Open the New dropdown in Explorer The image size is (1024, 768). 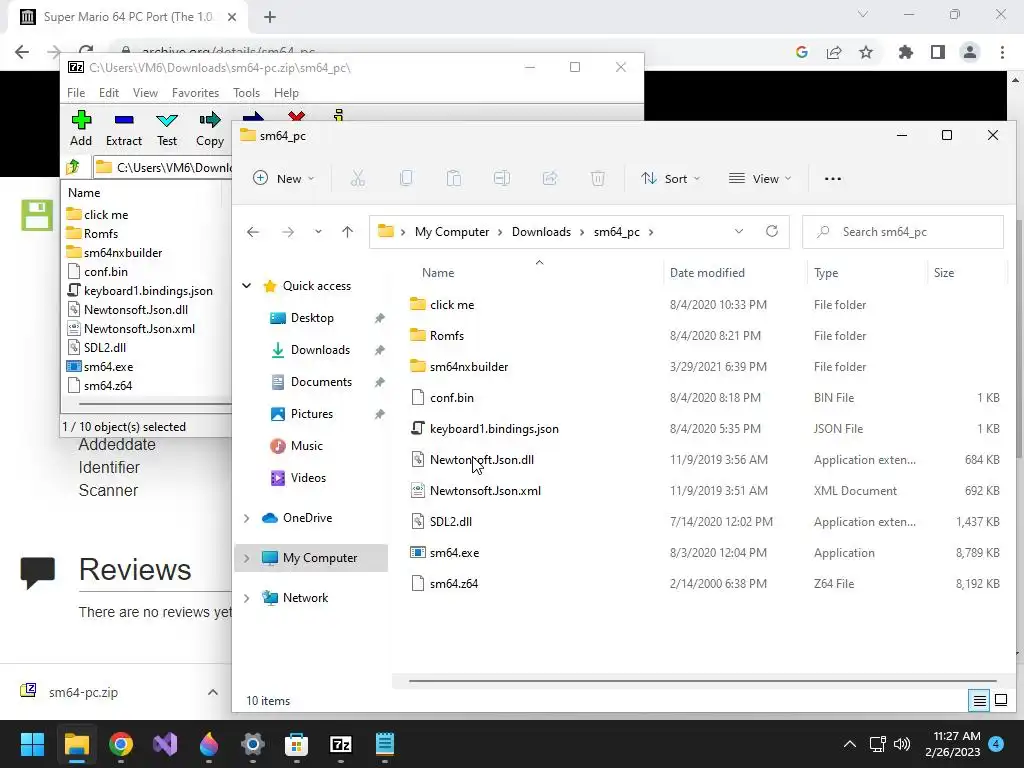pyautogui.click(x=283, y=178)
